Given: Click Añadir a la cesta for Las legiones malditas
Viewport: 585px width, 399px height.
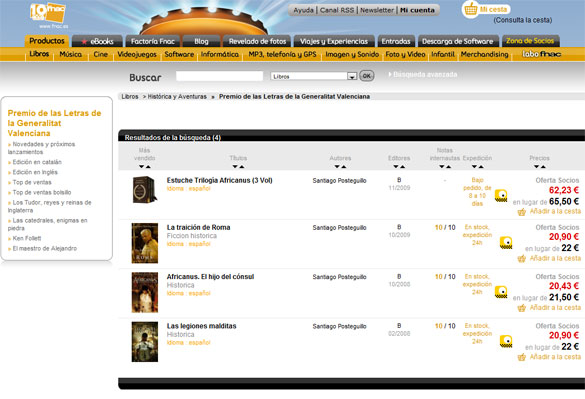Looking at the screenshot, I should click(x=555, y=357).
